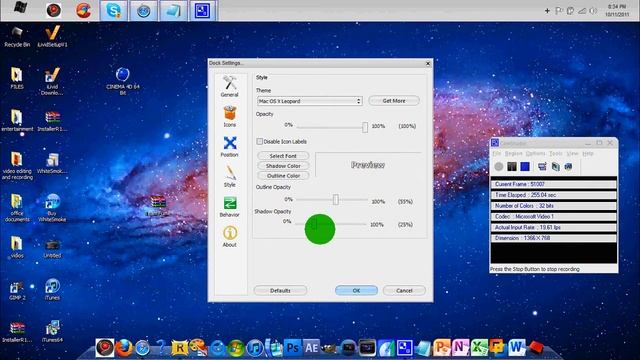Open Region menu in CamStudio
640x360 pixels.
513,153
